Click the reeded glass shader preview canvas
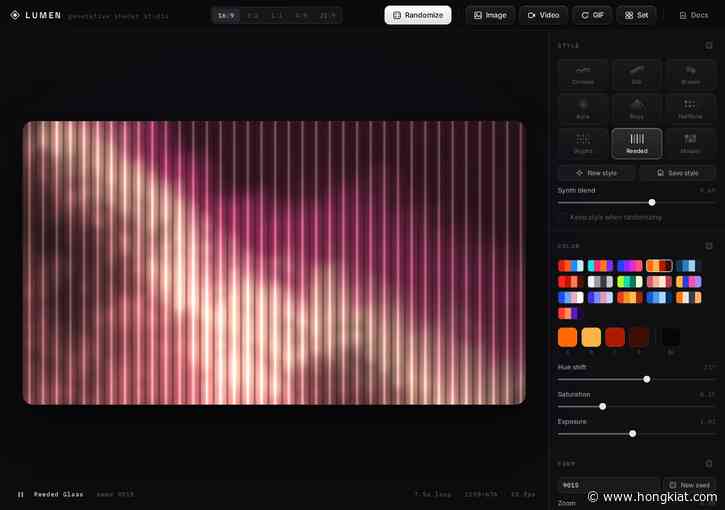The width and height of the screenshot is (725, 510). point(274,263)
